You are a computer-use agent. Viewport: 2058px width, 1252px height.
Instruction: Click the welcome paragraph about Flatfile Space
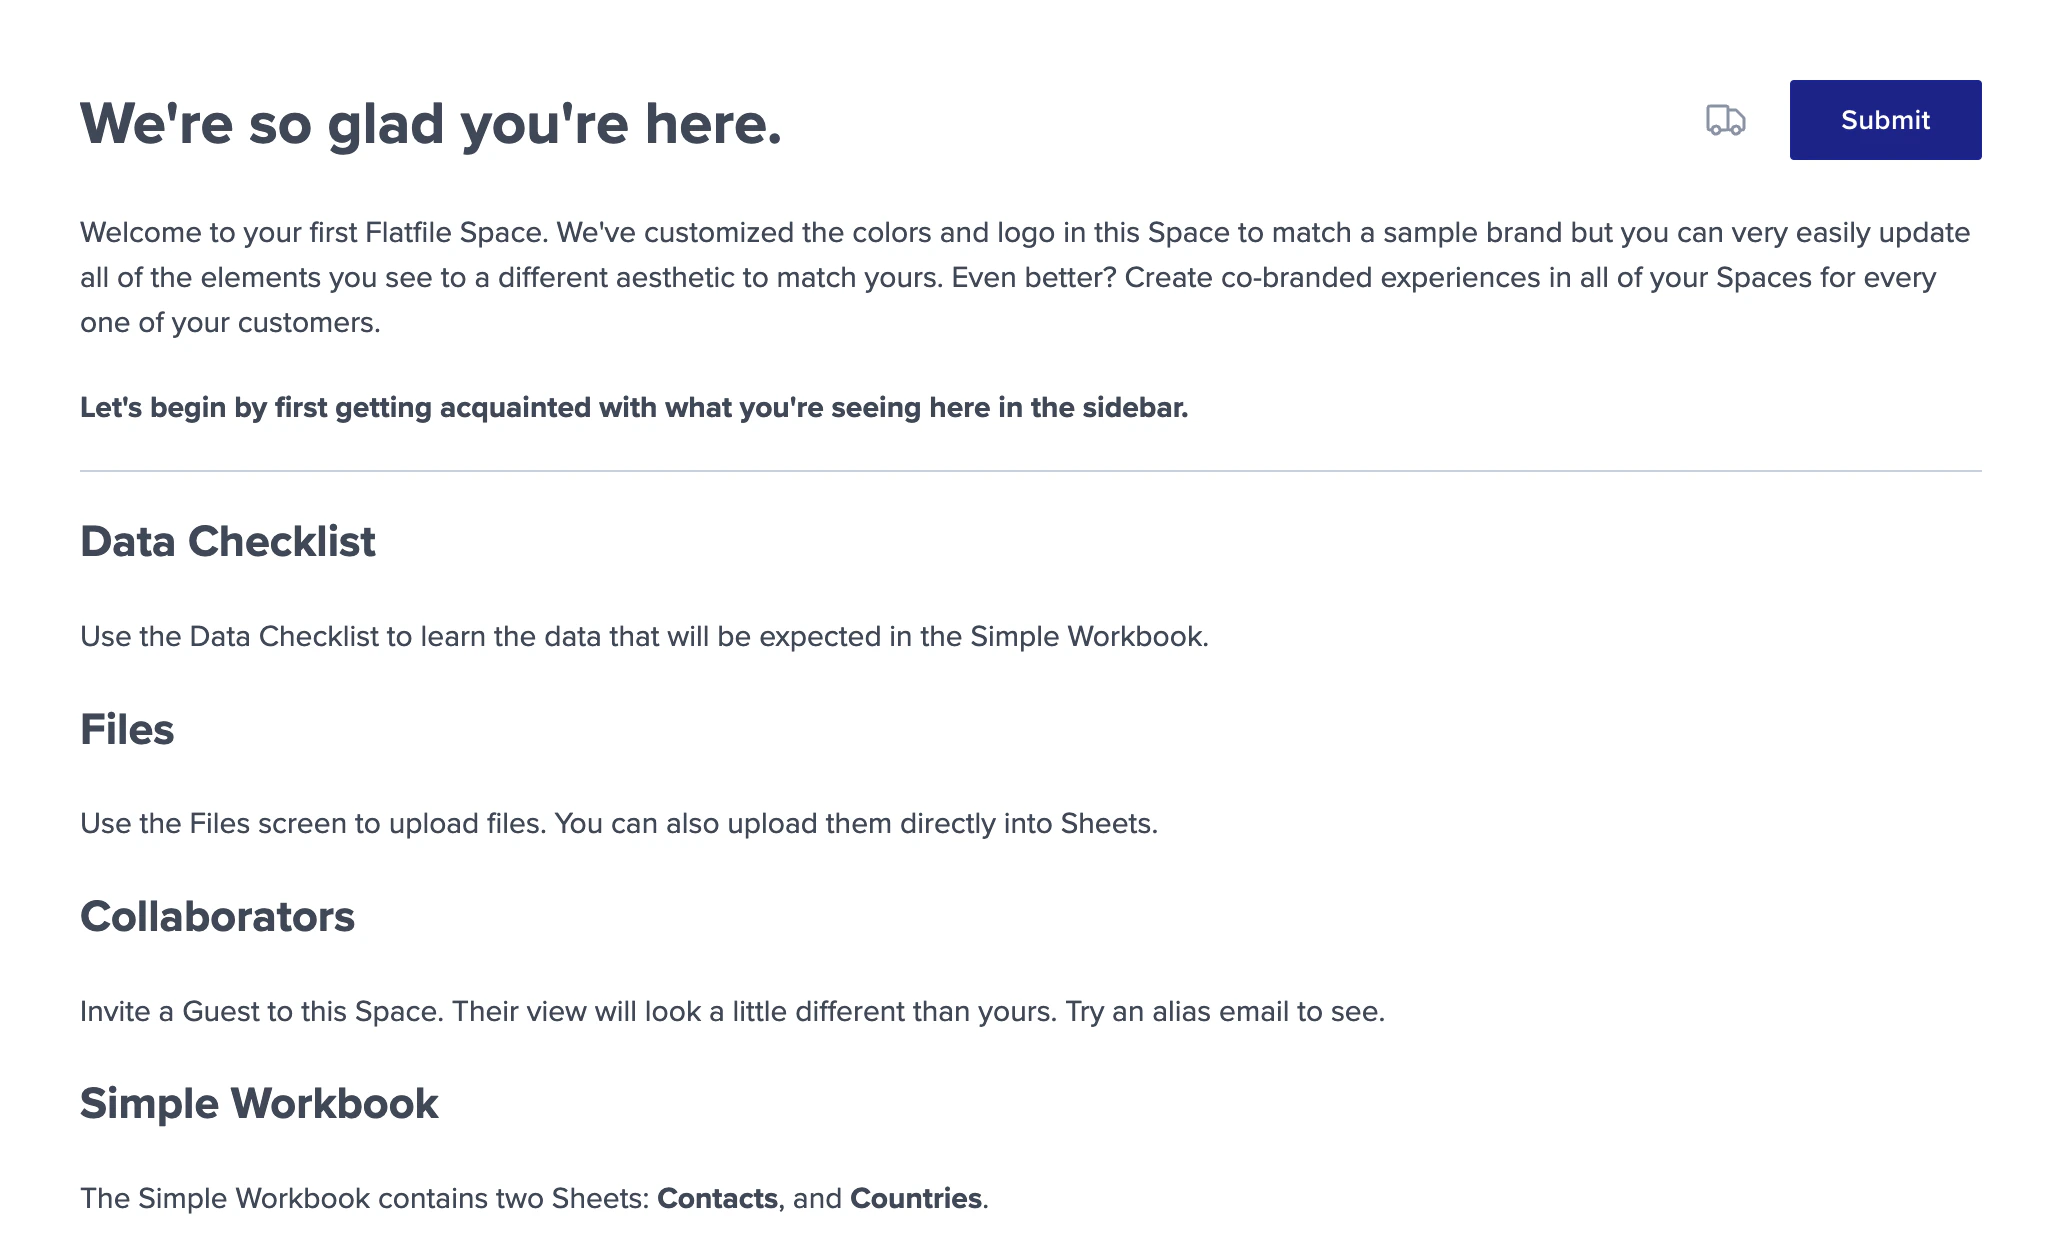1025,277
